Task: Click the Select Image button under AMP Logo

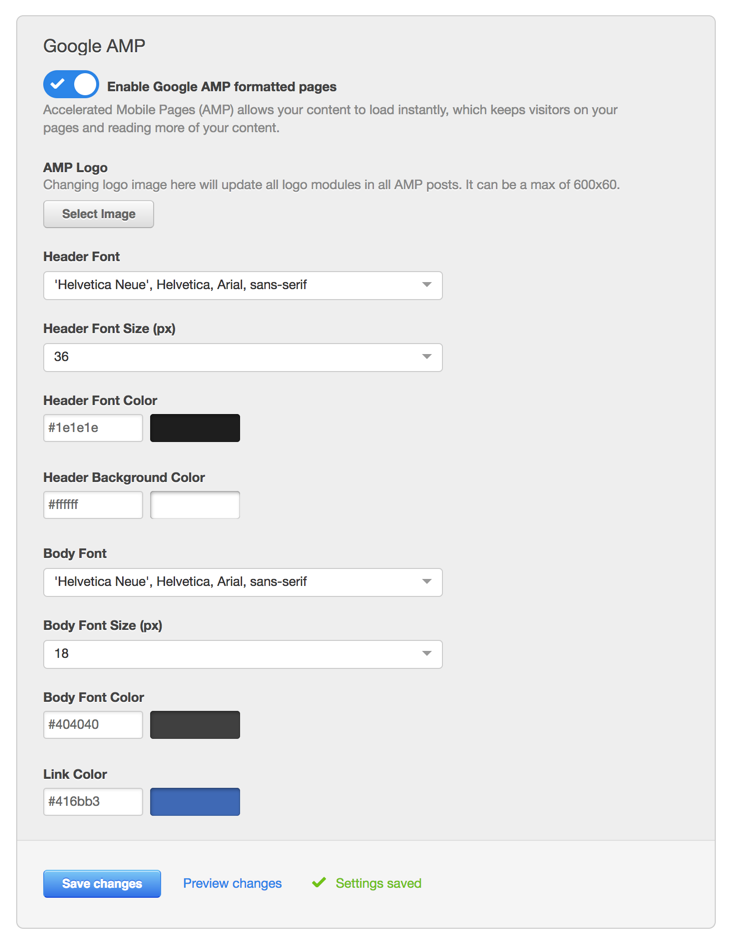Action: [98, 214]
